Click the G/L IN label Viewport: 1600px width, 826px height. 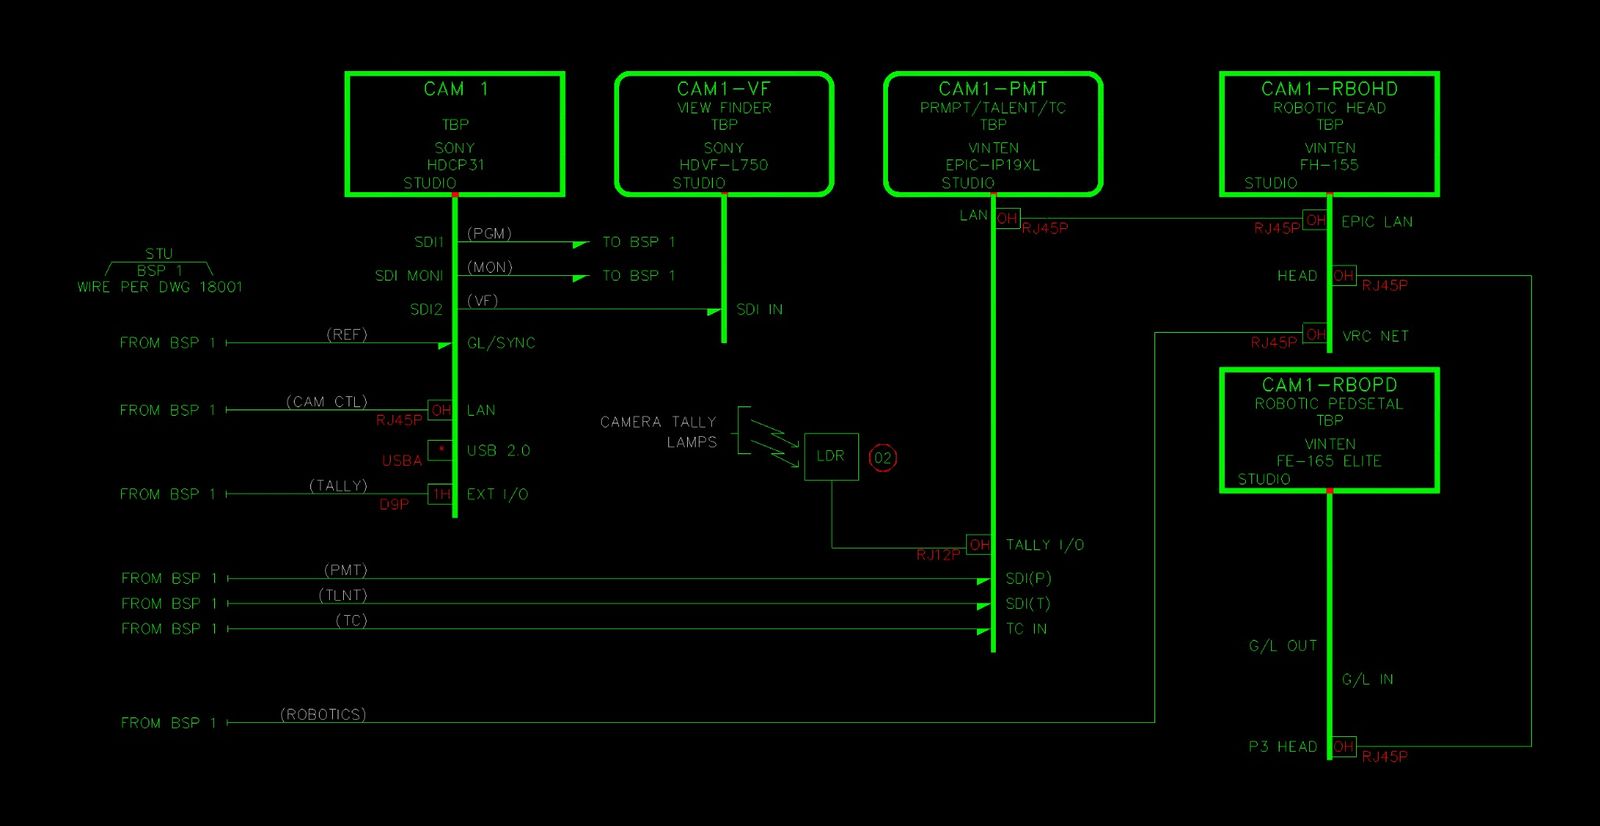coord(1367,680)
